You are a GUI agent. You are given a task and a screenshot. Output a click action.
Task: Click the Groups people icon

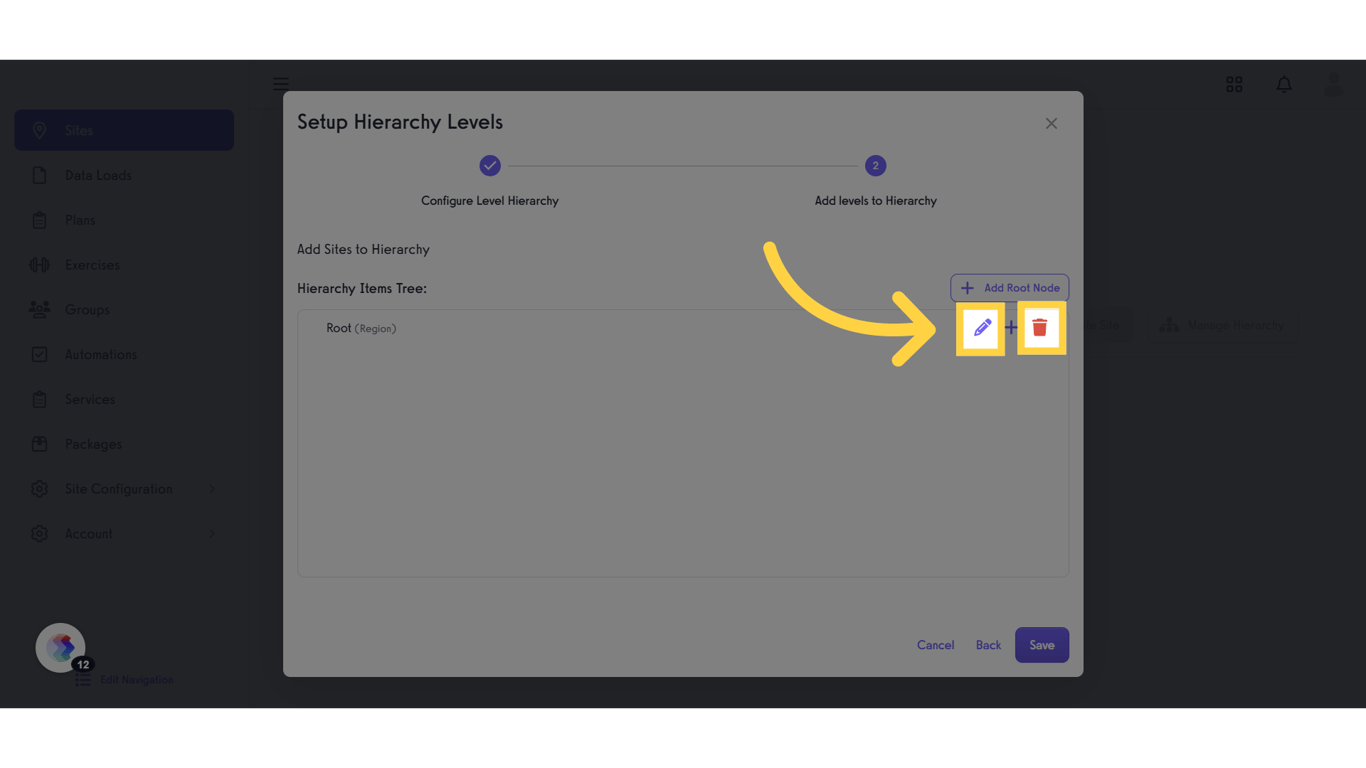coord(39,310)
